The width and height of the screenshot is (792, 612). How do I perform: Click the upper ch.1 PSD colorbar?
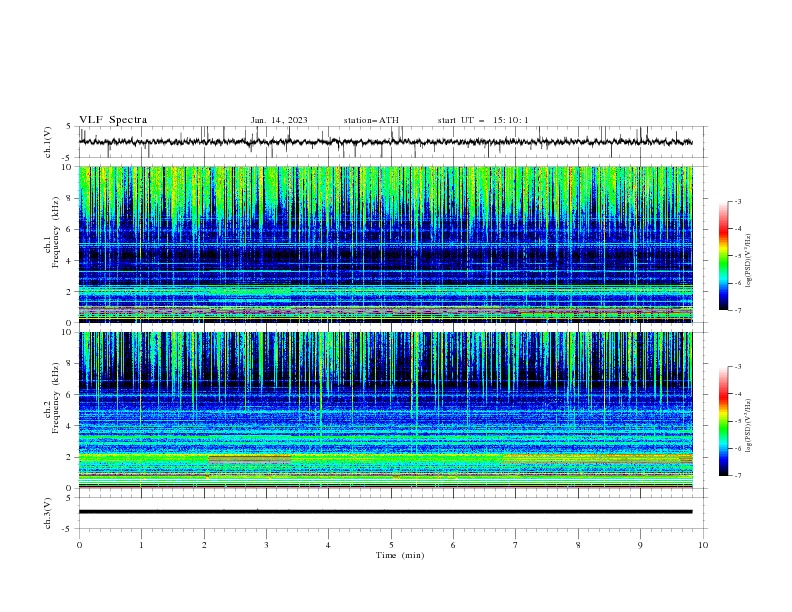pos(723,255)
